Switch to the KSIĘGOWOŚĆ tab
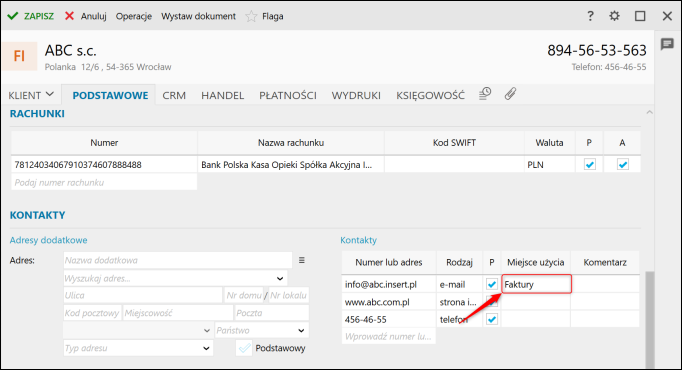This screenshot has width=682, height=370. pos(430,95)
